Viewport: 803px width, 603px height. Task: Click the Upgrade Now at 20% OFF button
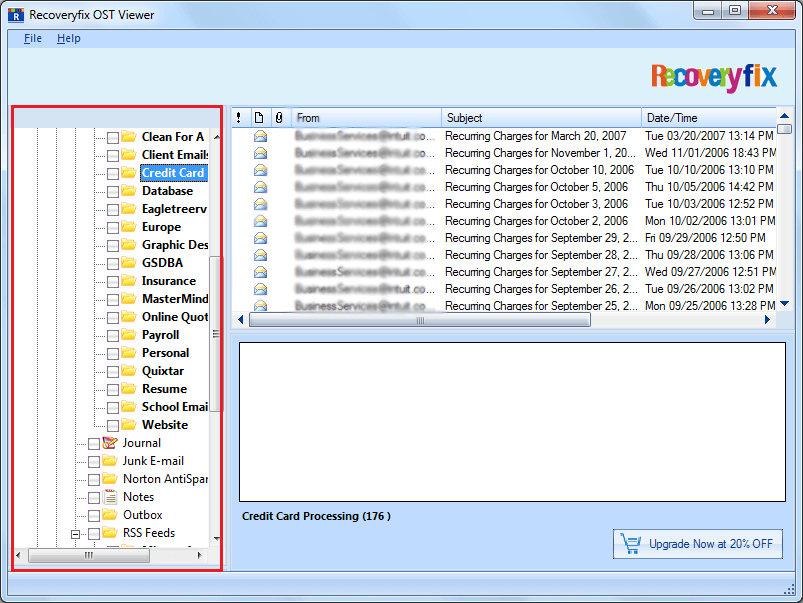[698, 544]
